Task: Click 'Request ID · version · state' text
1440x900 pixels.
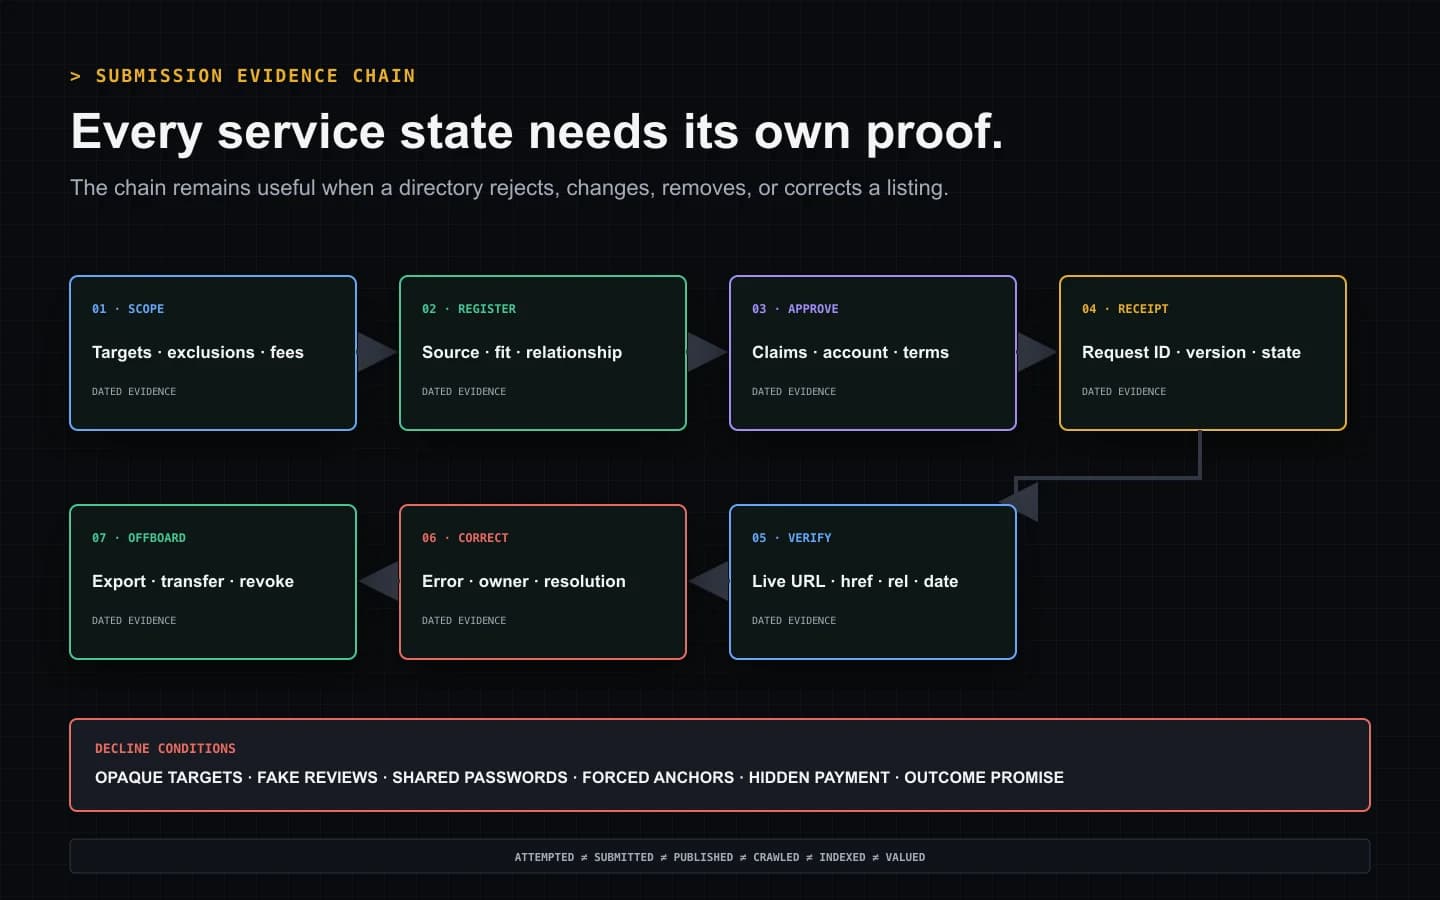Action: [x=1191, y=352]
